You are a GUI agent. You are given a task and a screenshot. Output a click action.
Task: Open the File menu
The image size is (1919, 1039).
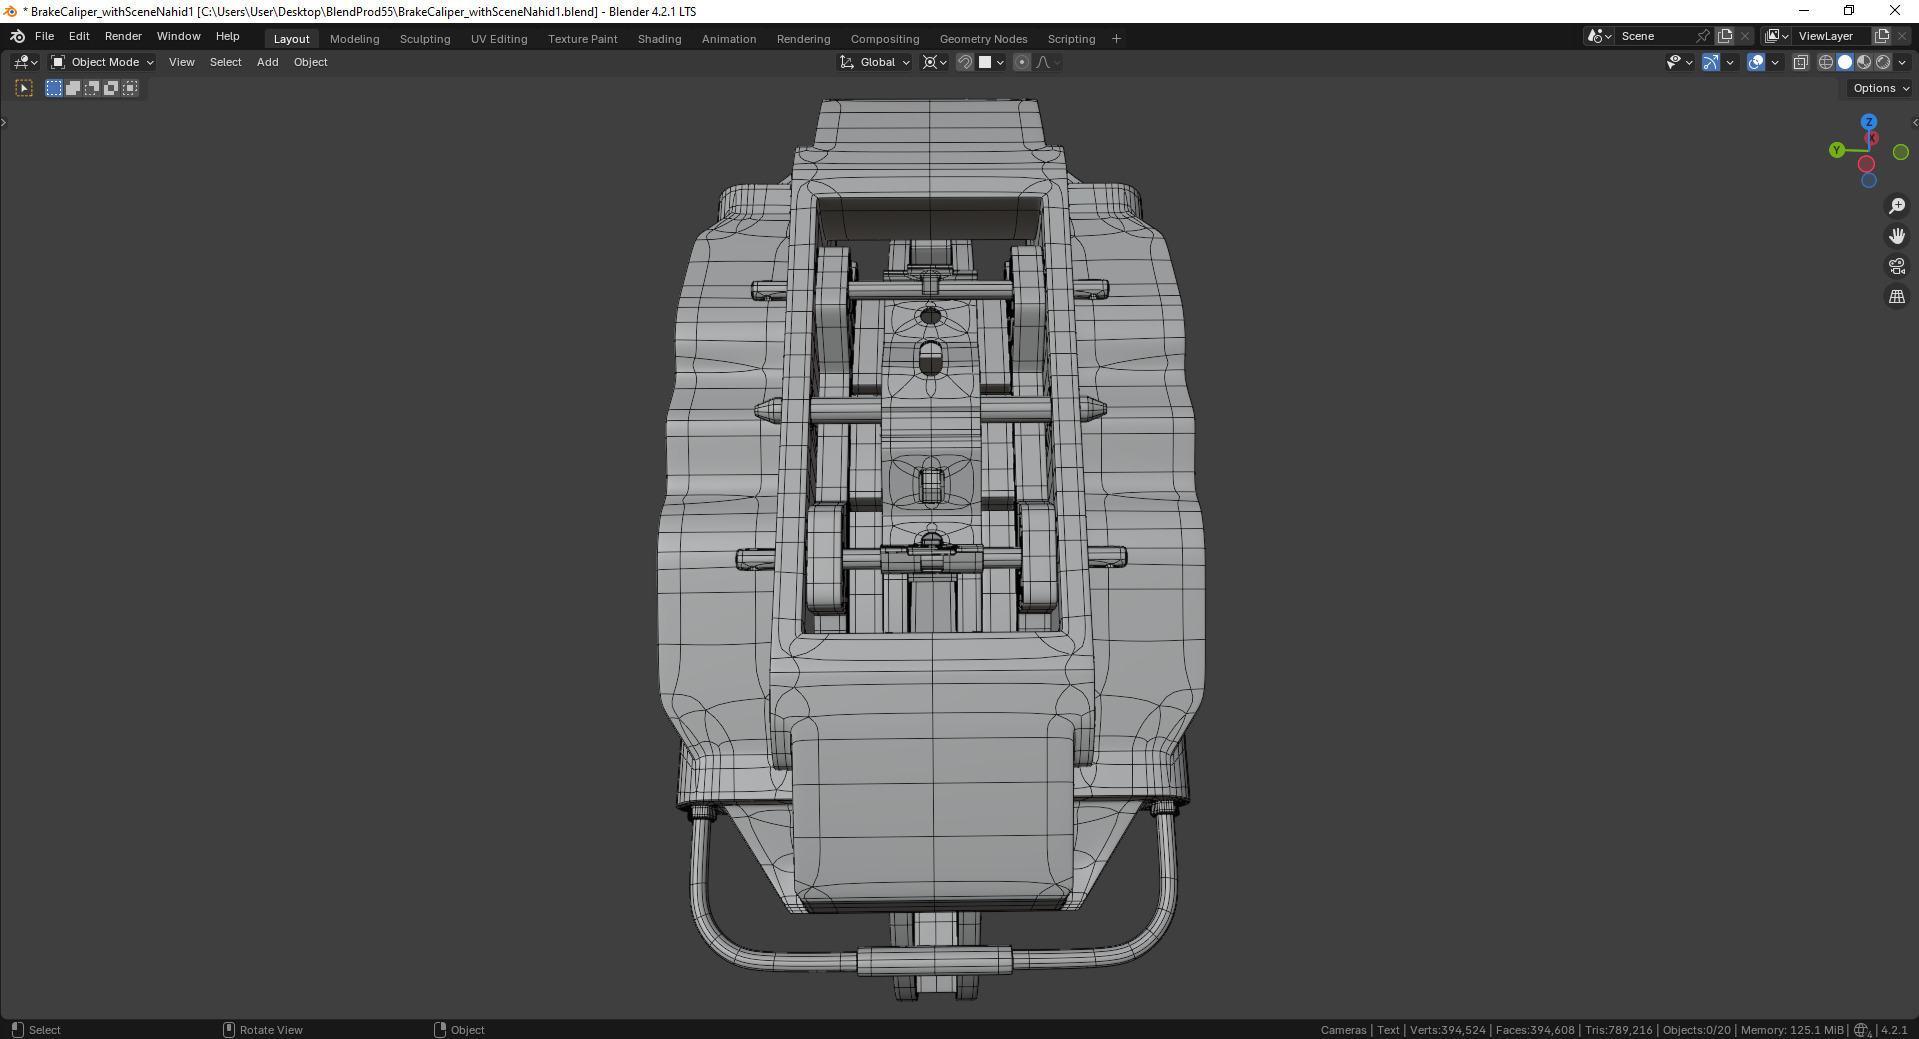pyautogui.click(x=45, y=36)
